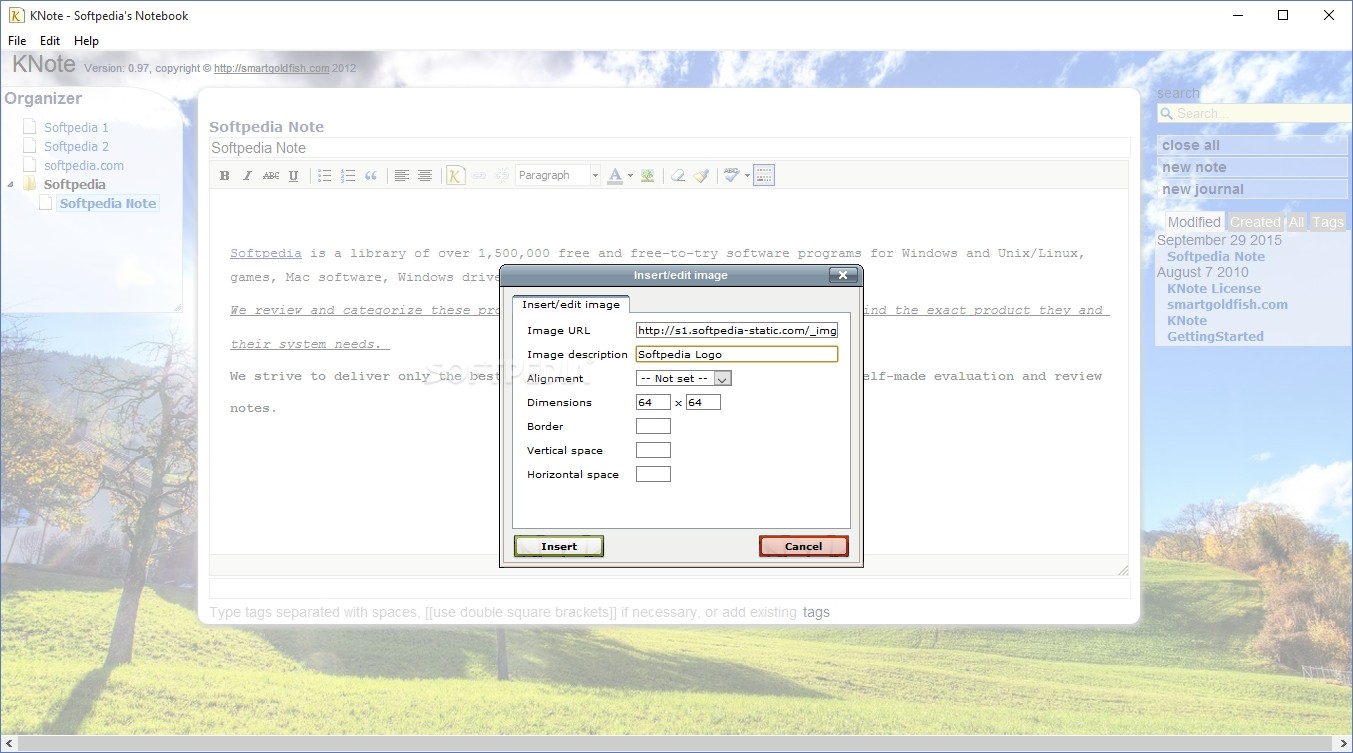Click the Horizontal space field

tap(653, 474)
